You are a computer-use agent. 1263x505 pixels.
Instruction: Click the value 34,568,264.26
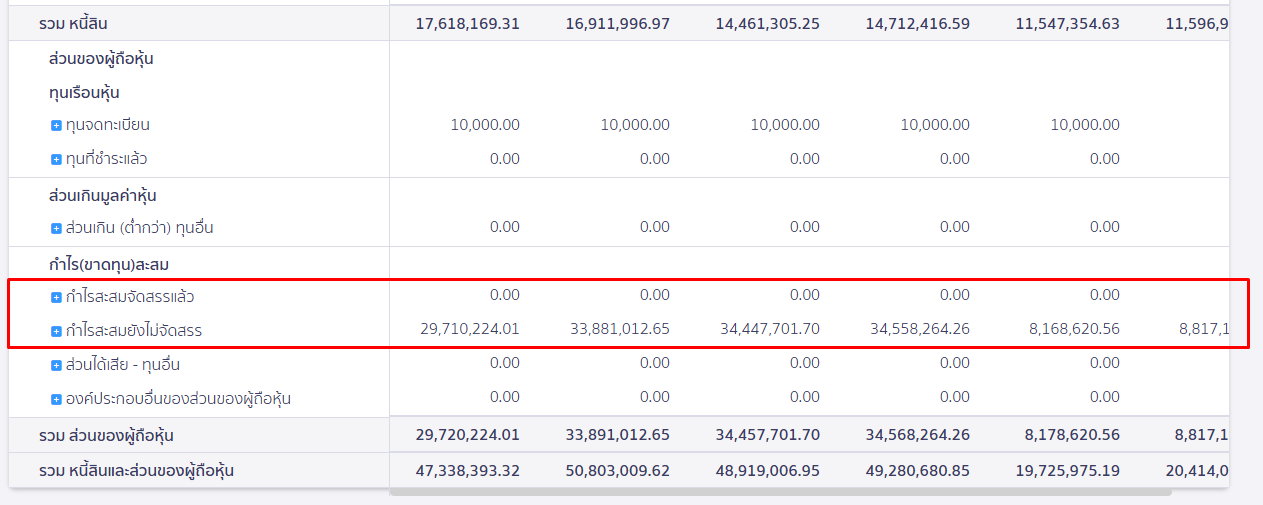tap(918, 435)
